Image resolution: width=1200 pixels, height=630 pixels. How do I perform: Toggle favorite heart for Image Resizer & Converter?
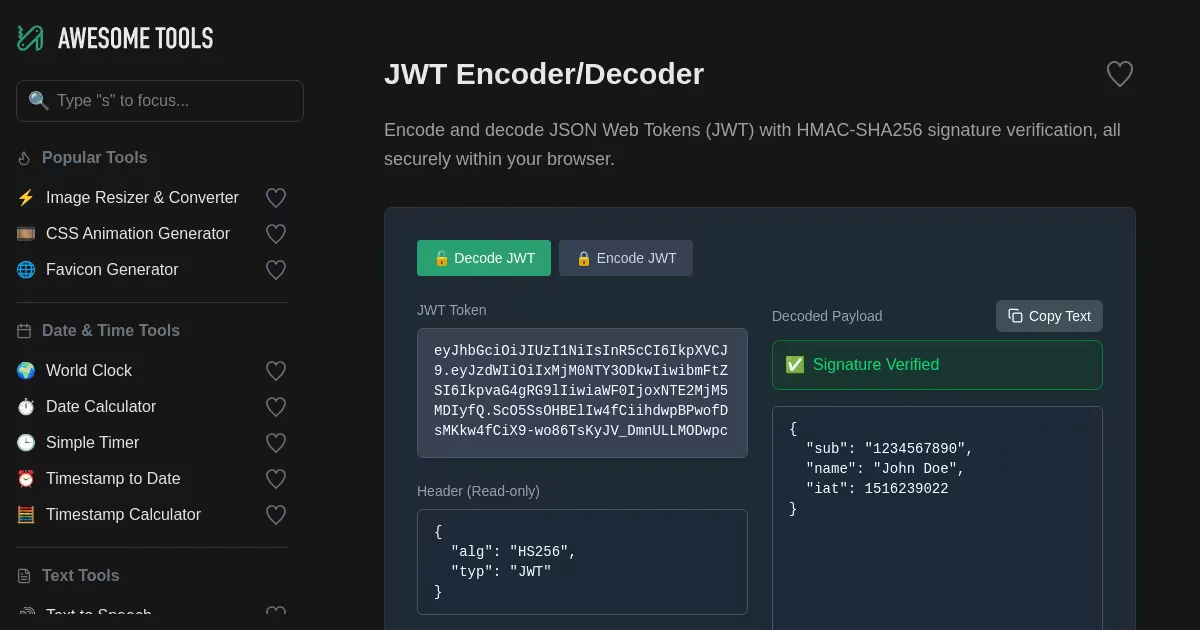(x=276, y=198)
